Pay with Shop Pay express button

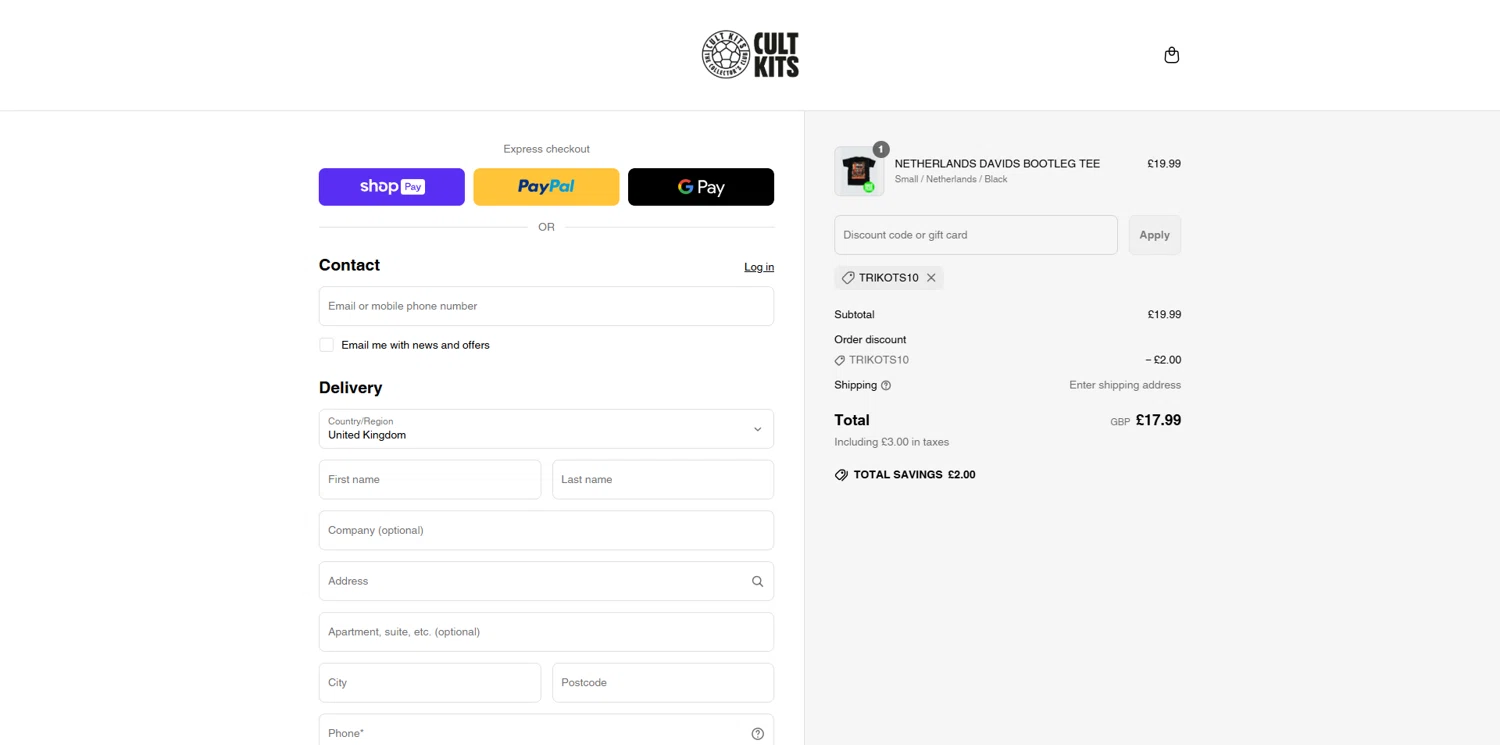(x=392, y=187)
